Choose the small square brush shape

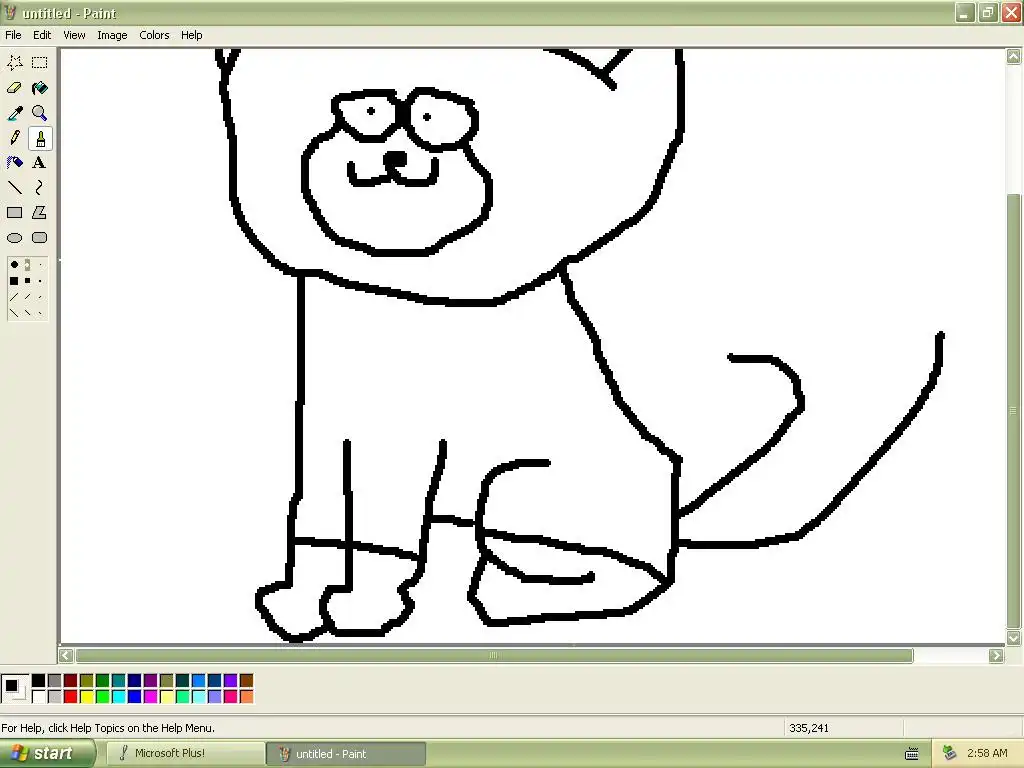coord(40,281)
